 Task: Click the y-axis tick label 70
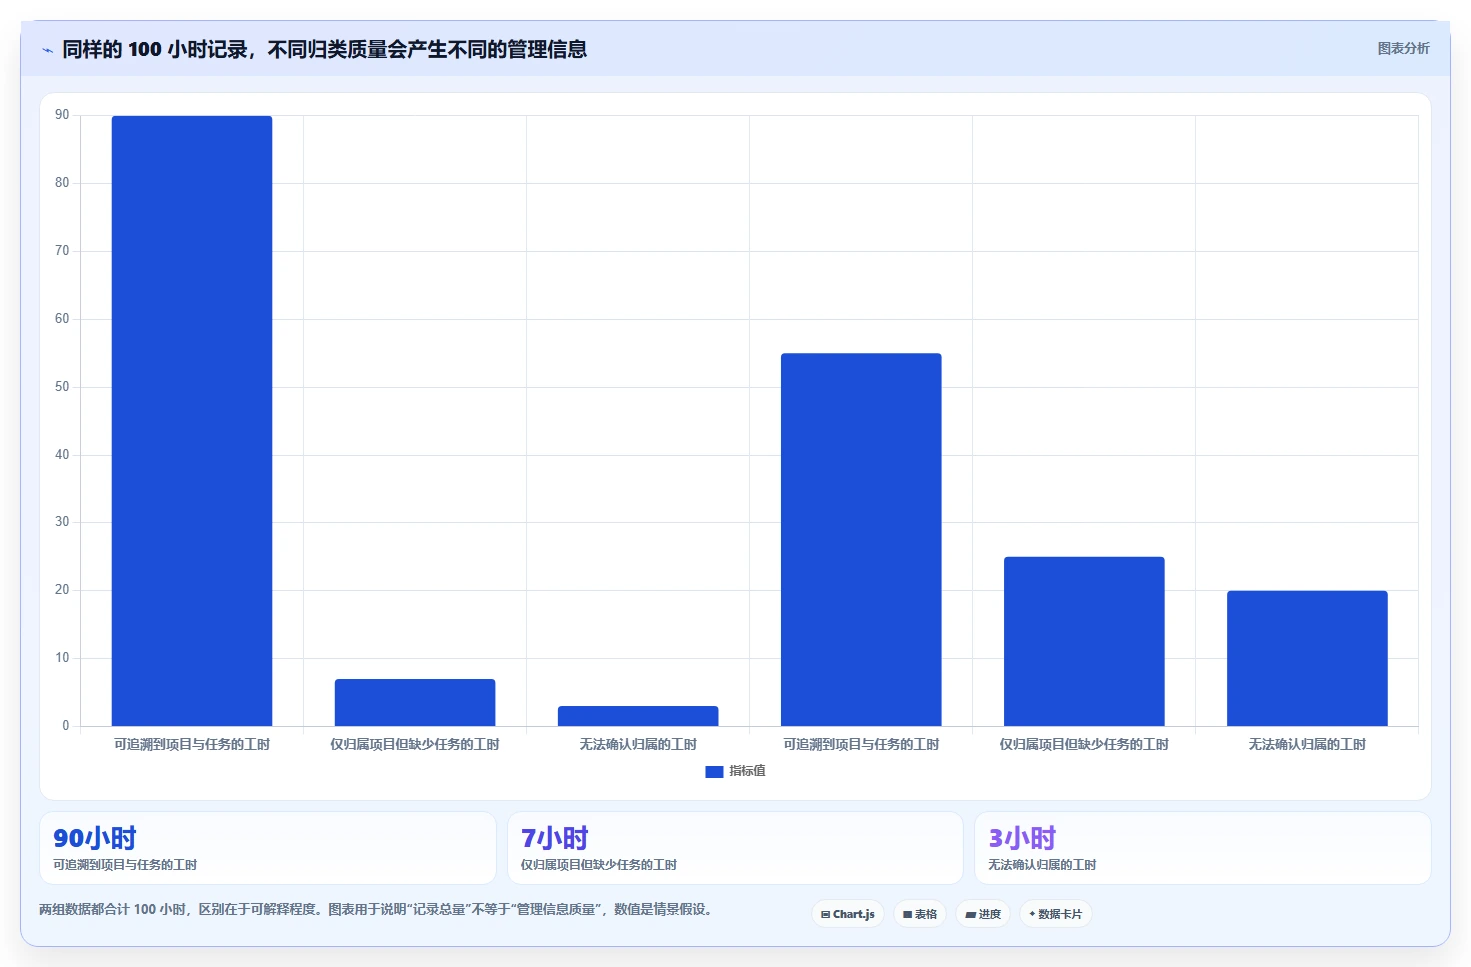point(62,251)
